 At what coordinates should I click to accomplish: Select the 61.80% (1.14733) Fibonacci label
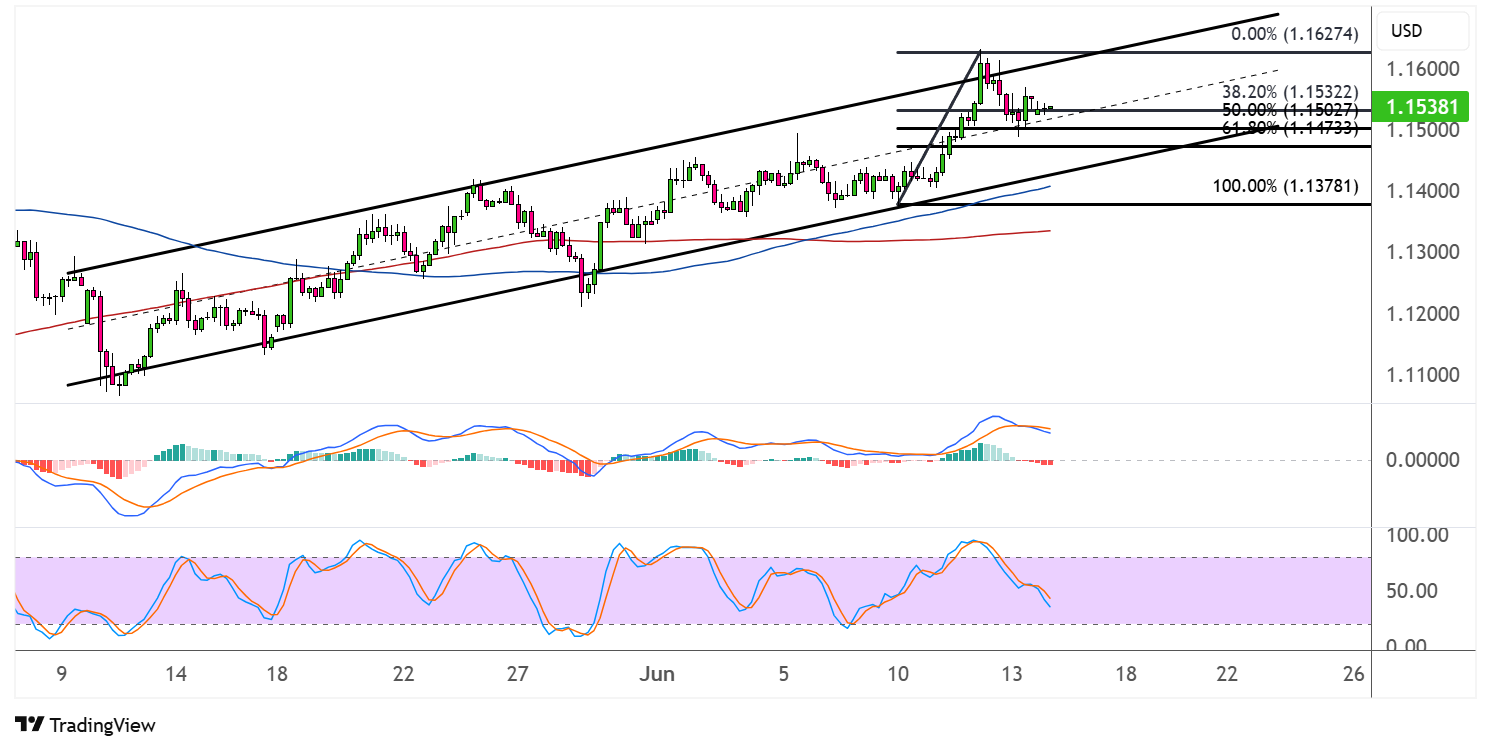tap(1290, 127)
